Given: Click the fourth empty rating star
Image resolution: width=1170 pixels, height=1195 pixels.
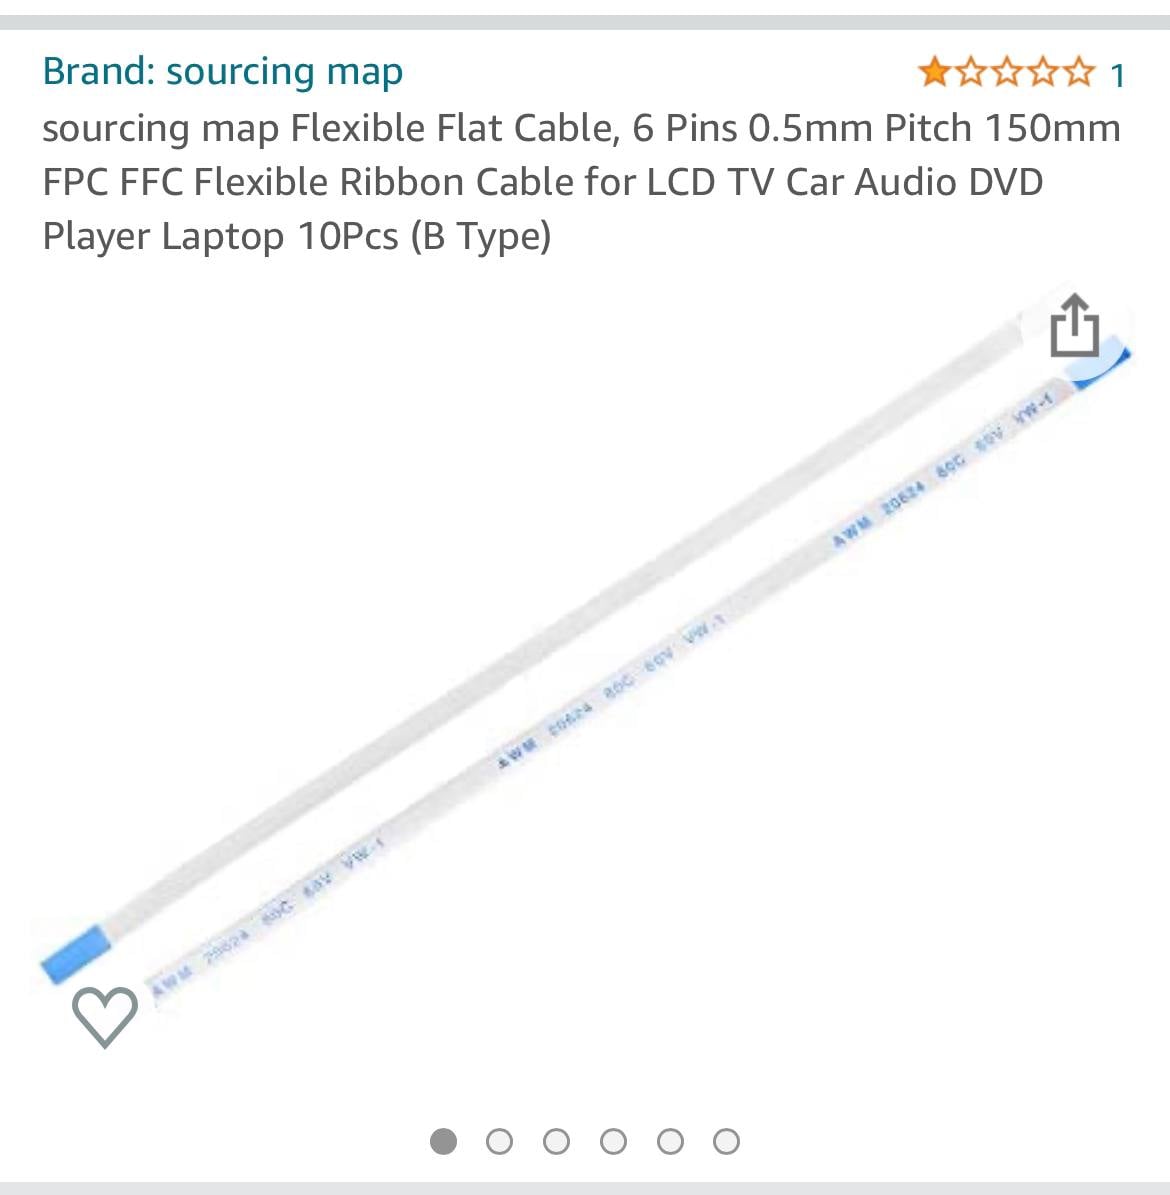Looking at the screenshot, I should click(1042, 72).
